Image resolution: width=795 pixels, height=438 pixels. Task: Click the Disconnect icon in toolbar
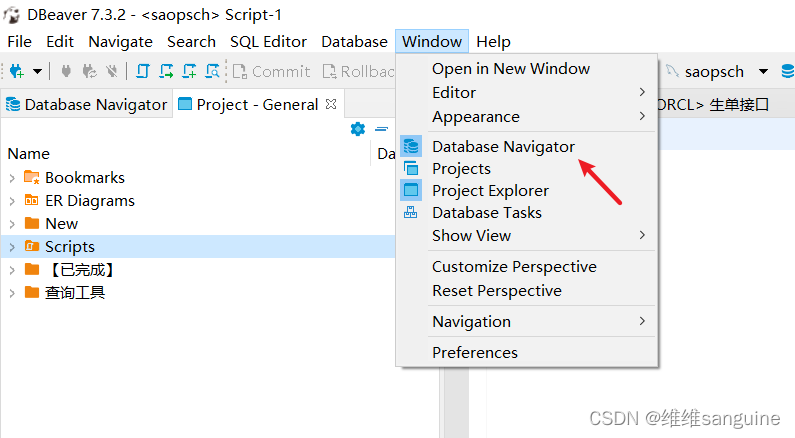point(112,71)
